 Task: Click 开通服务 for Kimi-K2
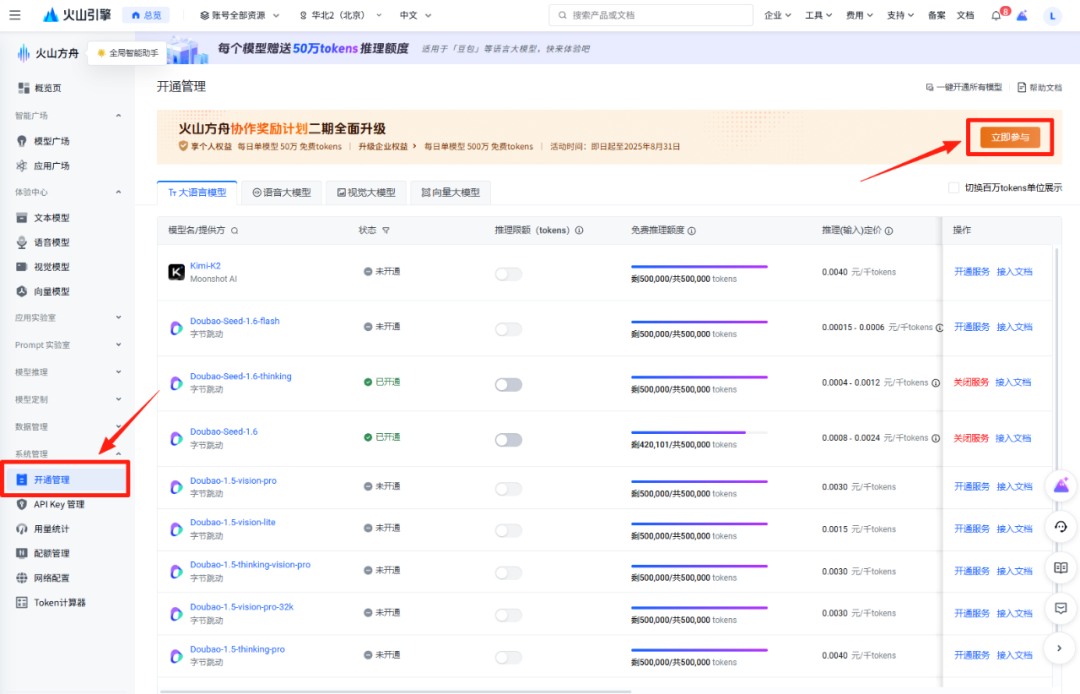click(971, 272)
